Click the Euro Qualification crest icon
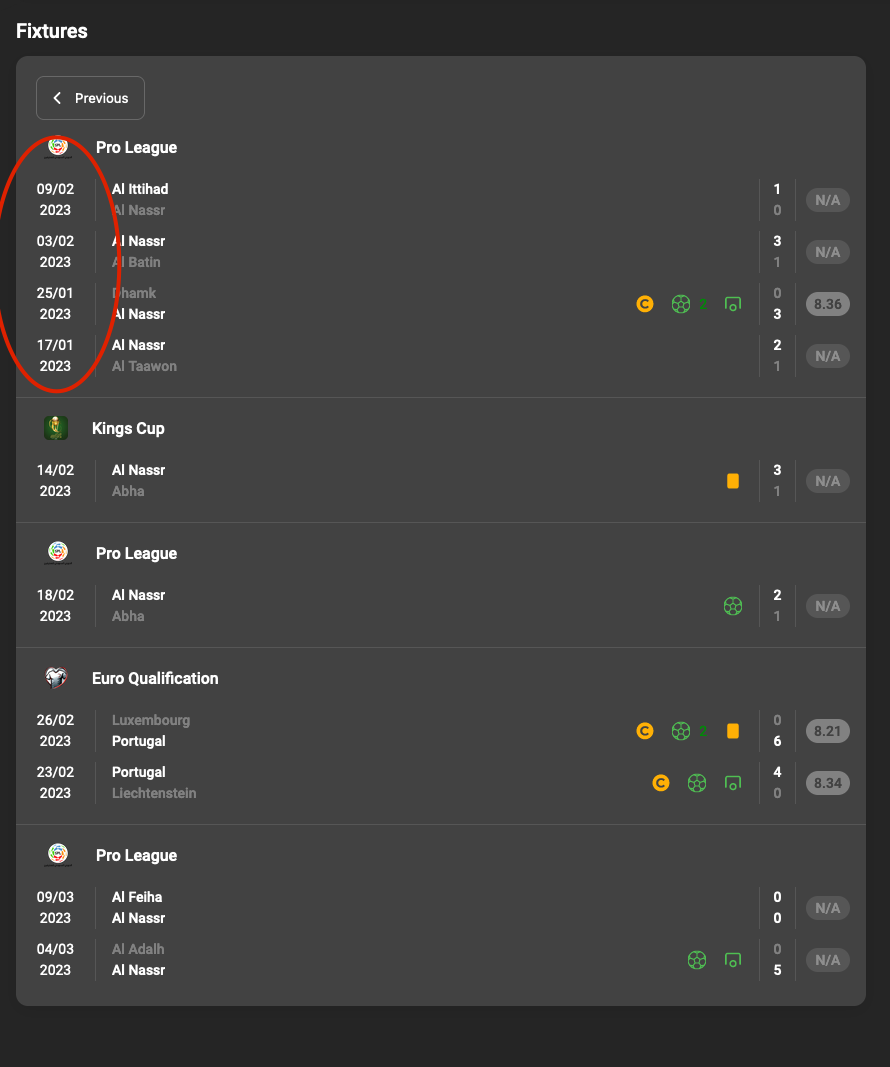This screenshot has width=890, height=1067. click(57, 677)
